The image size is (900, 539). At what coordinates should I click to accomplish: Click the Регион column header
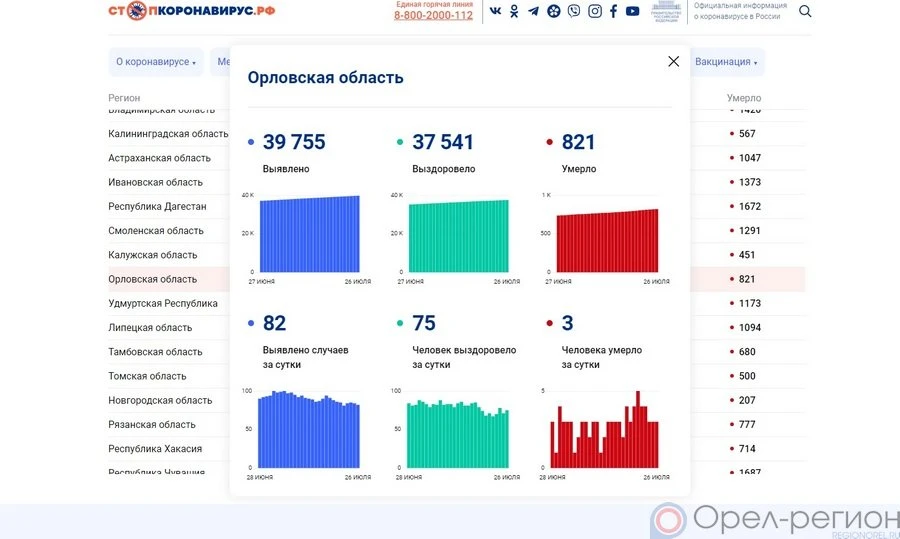(124, 98)
